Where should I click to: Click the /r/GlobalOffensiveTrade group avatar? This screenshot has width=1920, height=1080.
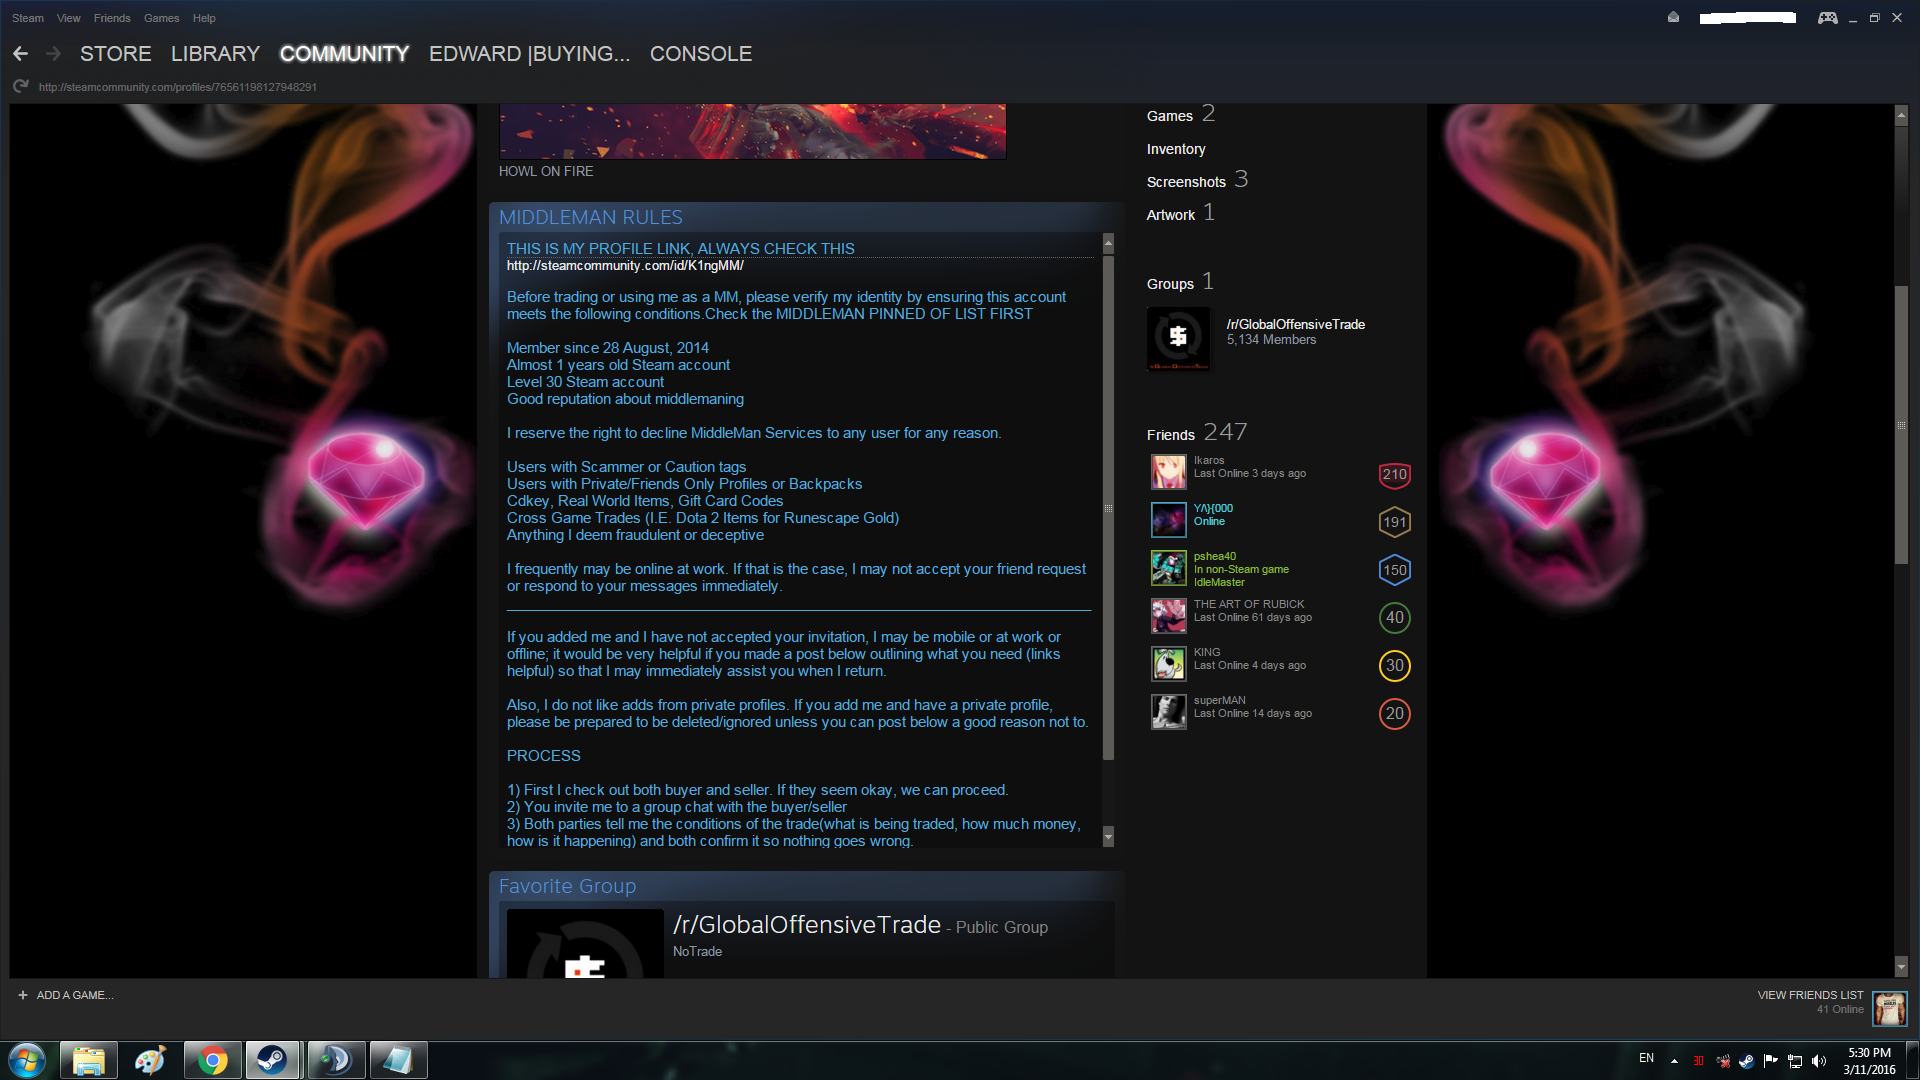[1178, 338]
